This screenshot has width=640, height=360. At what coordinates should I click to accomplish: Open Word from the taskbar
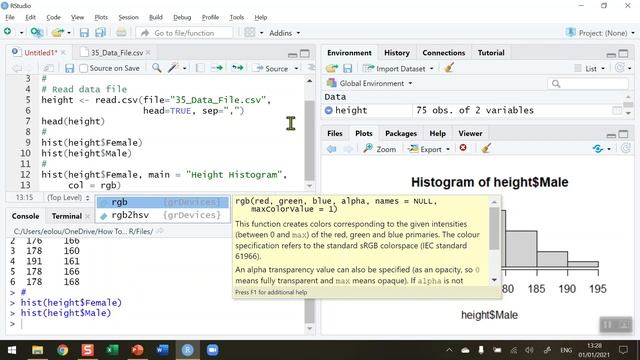(162, 350)
